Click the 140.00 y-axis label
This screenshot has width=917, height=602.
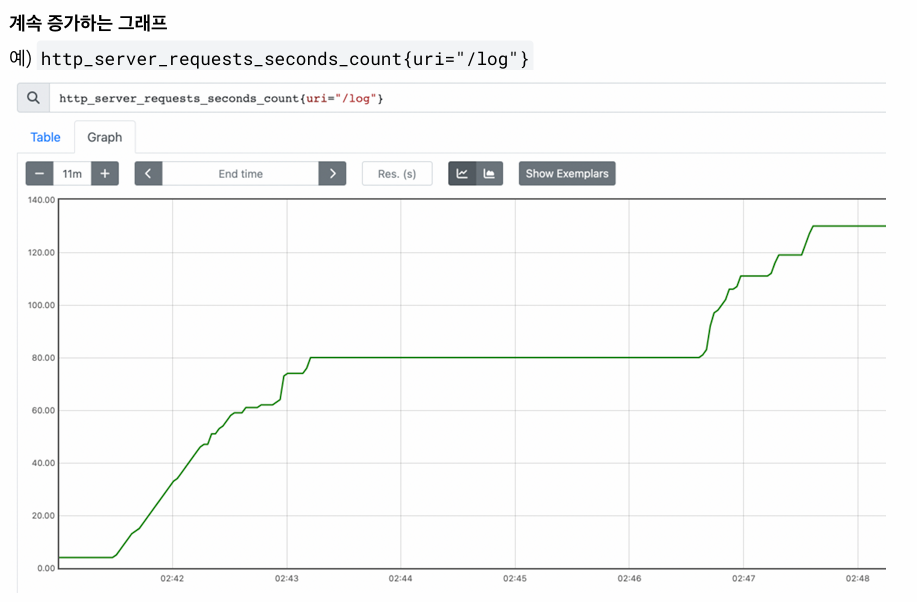tap(42, 200)
